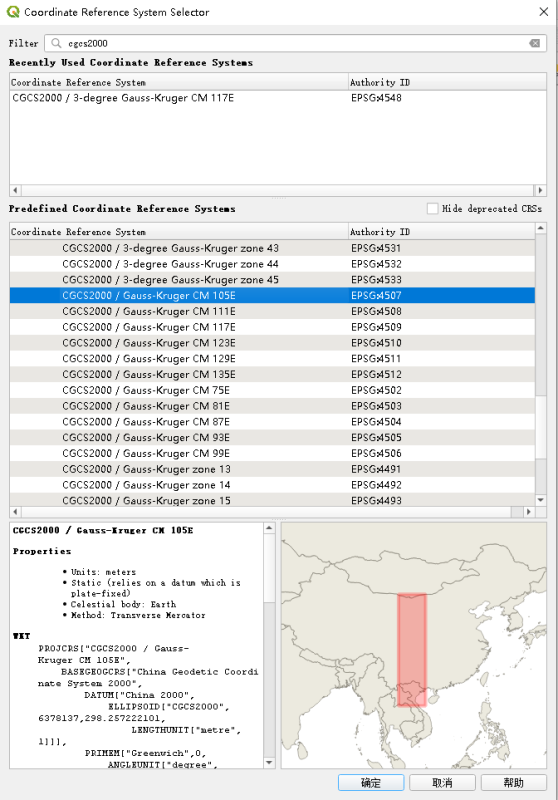Click the WKT heading in properties panel
The image size is (558, 800).
(21, 636)
